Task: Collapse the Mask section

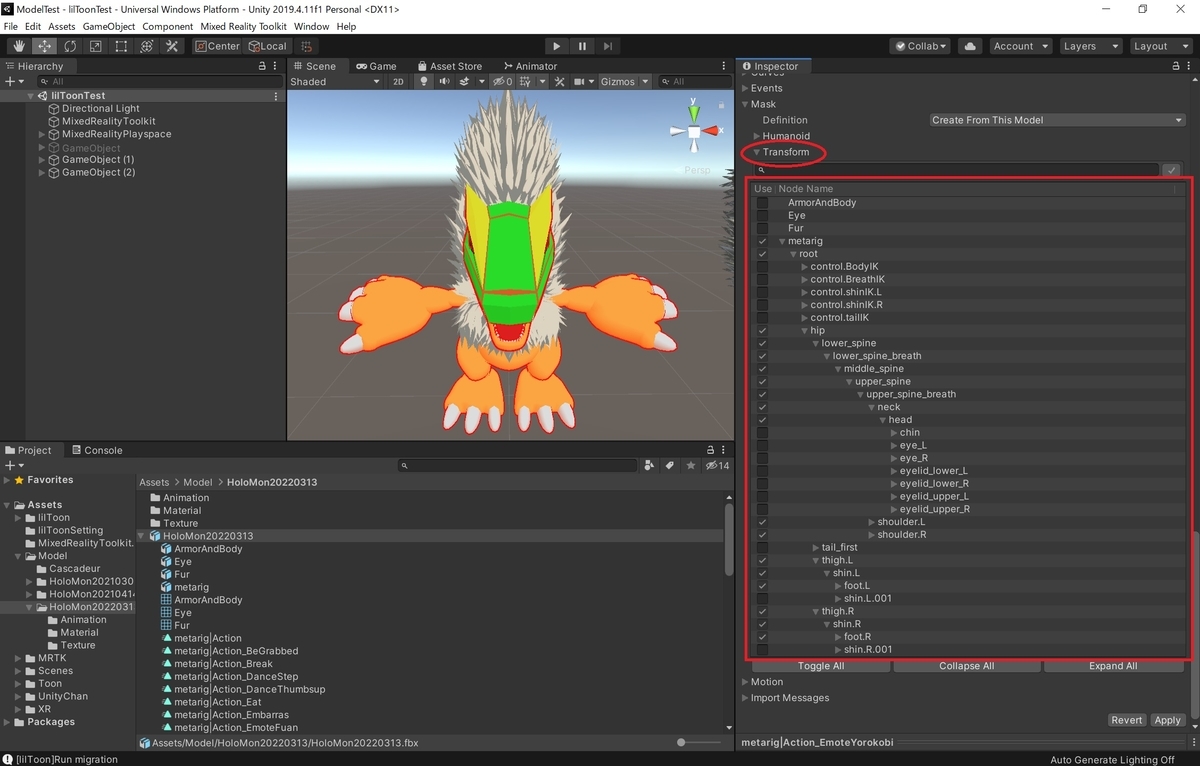Action: click(x=746, y=104)
